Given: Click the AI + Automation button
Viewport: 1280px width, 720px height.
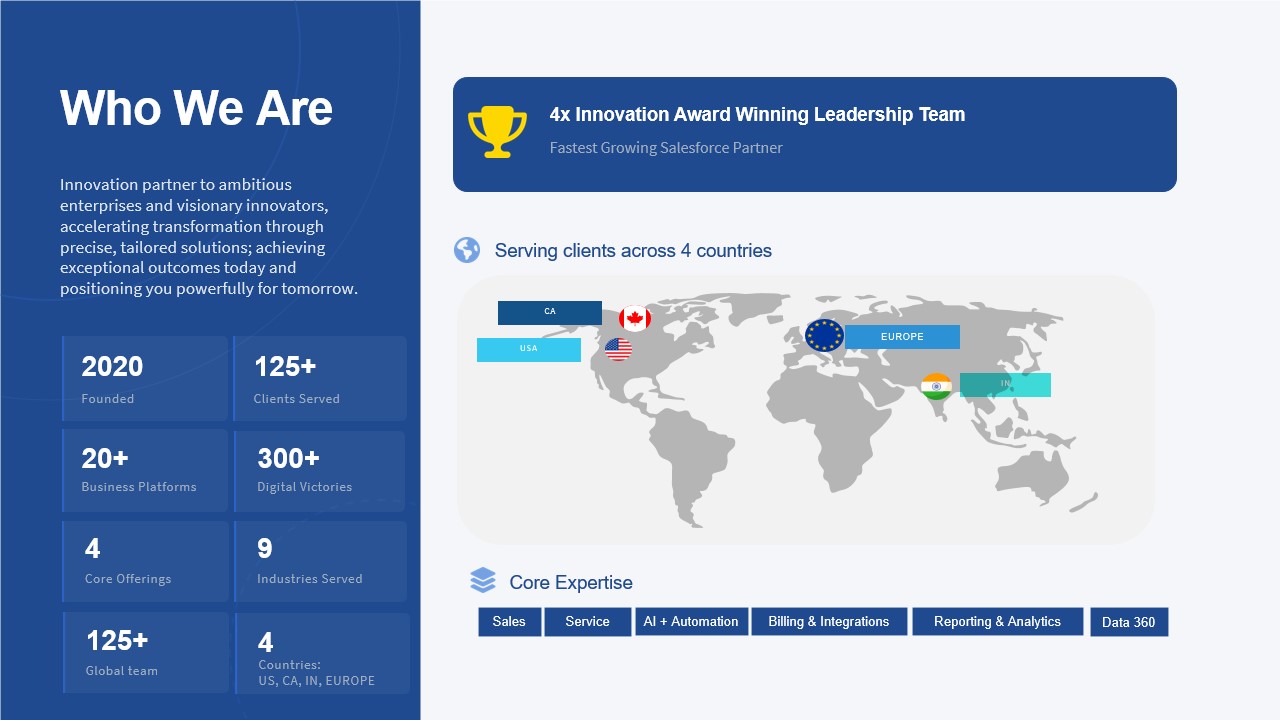Looking at the screenshot, I should coord(691,622).
